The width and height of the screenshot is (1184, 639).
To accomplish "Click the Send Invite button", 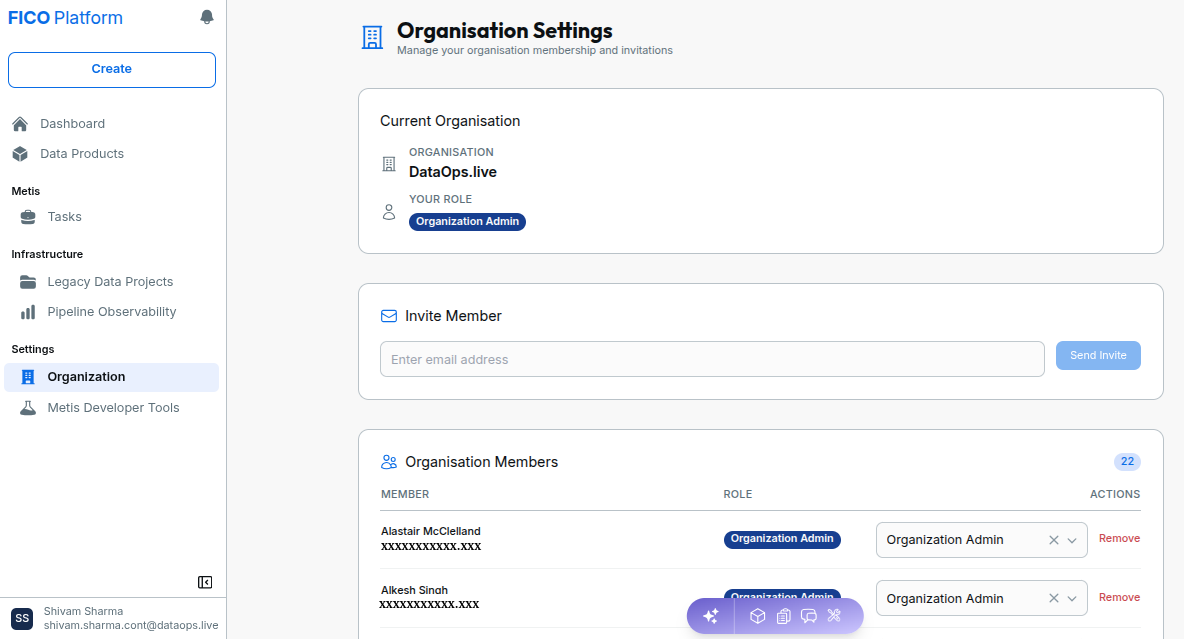I will click(x=1098, y=355).
